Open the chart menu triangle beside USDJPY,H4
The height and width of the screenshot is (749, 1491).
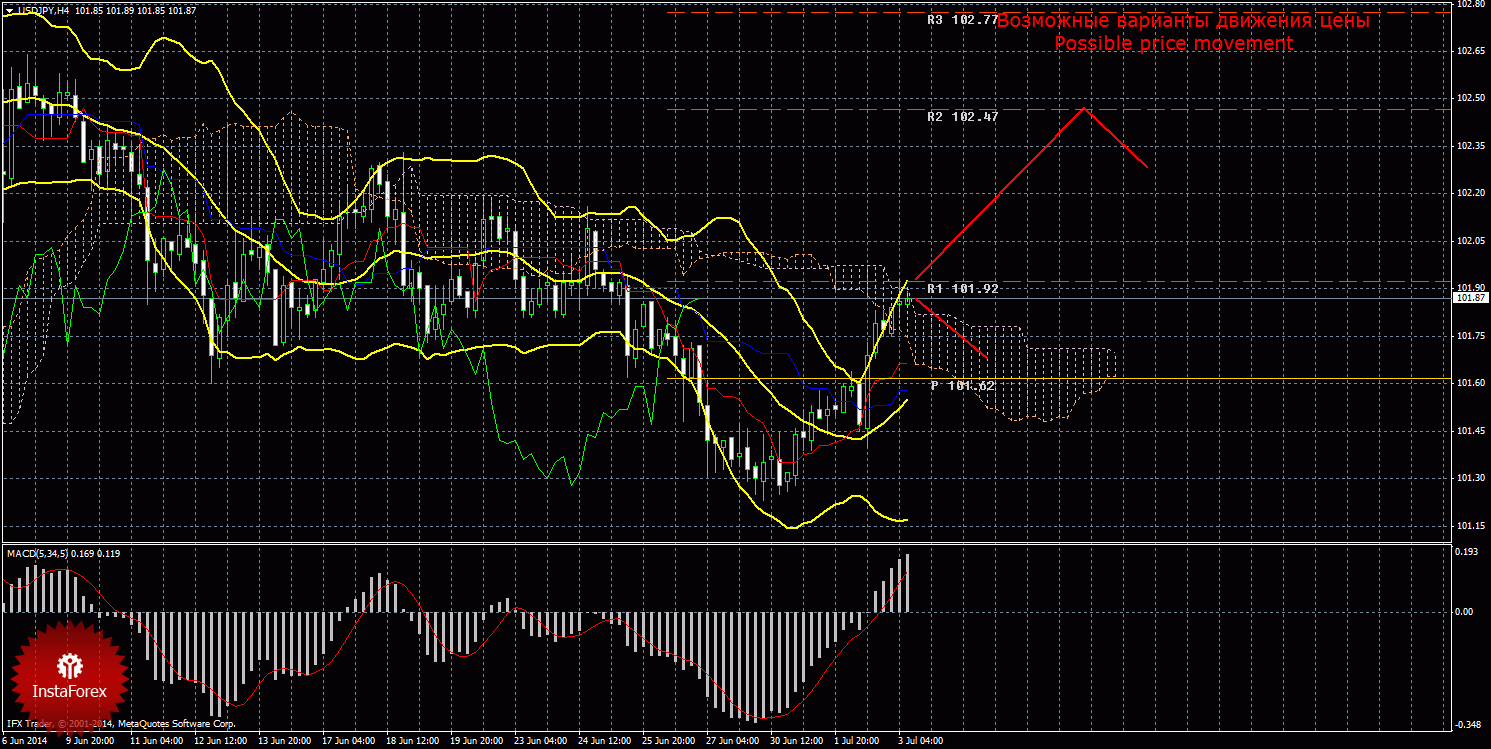click(8, 9)
